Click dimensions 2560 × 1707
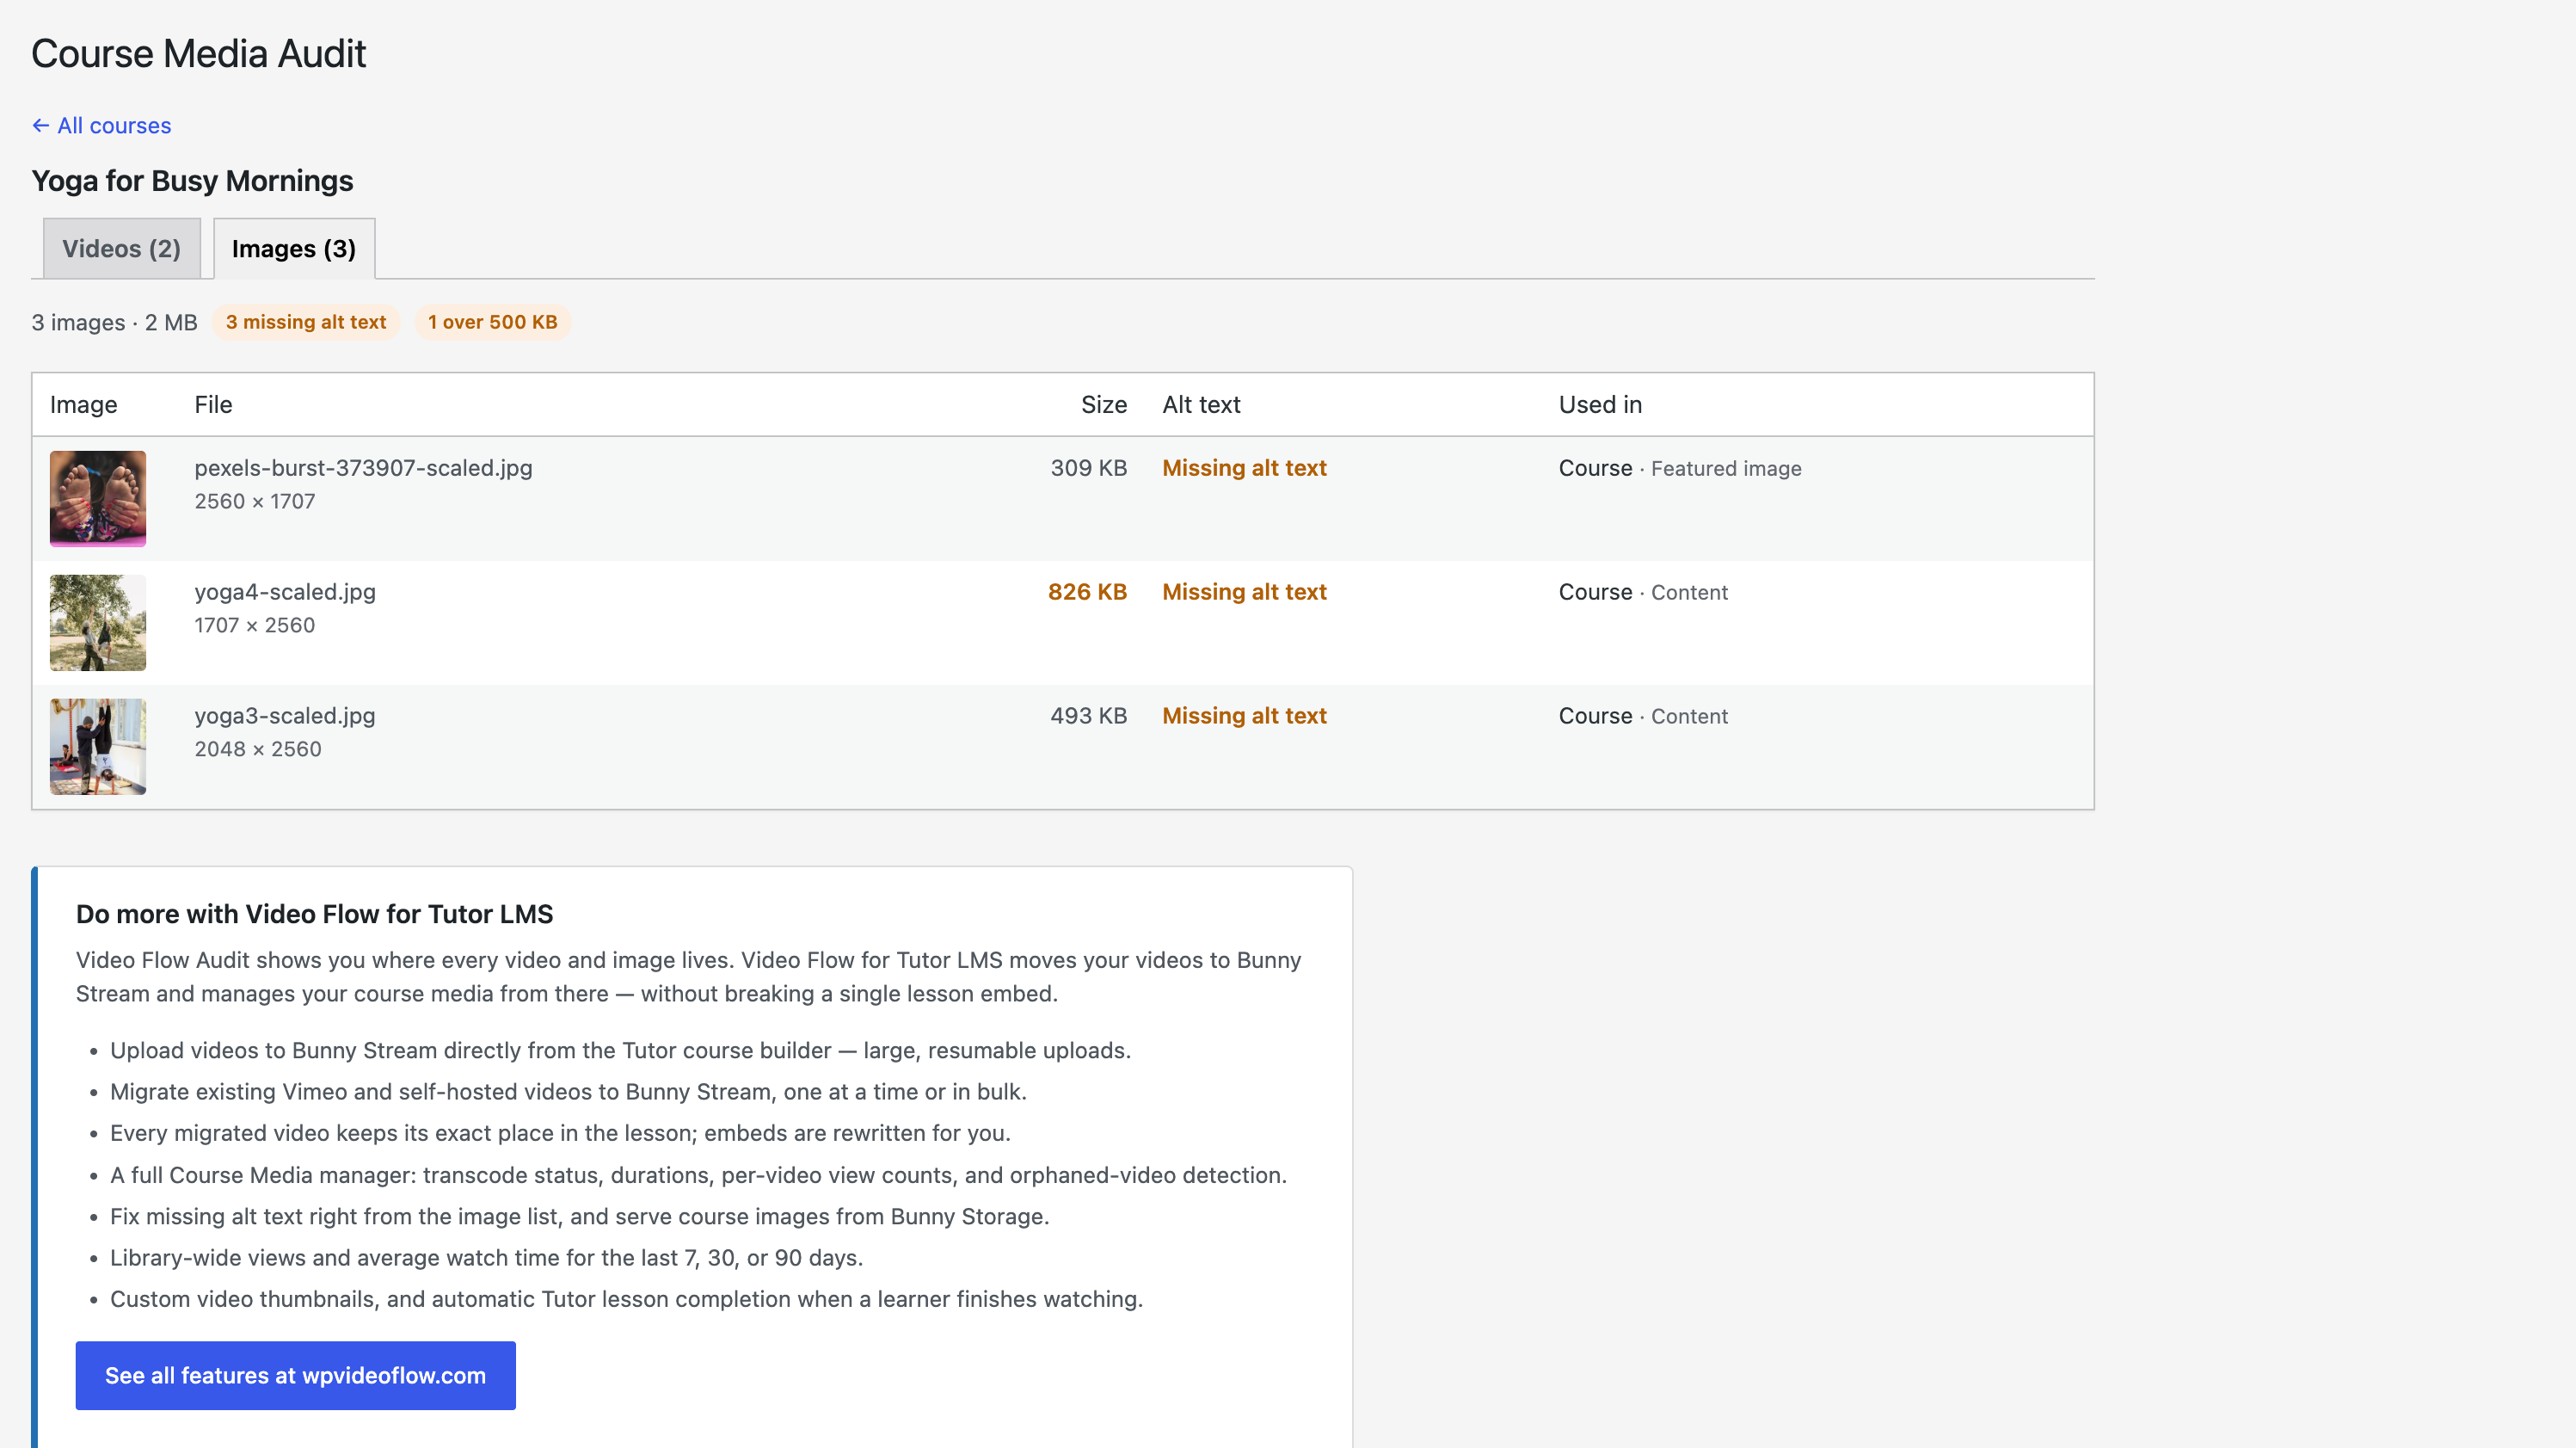Viewport: 2576px width, 1448px height. coord(255,501)
